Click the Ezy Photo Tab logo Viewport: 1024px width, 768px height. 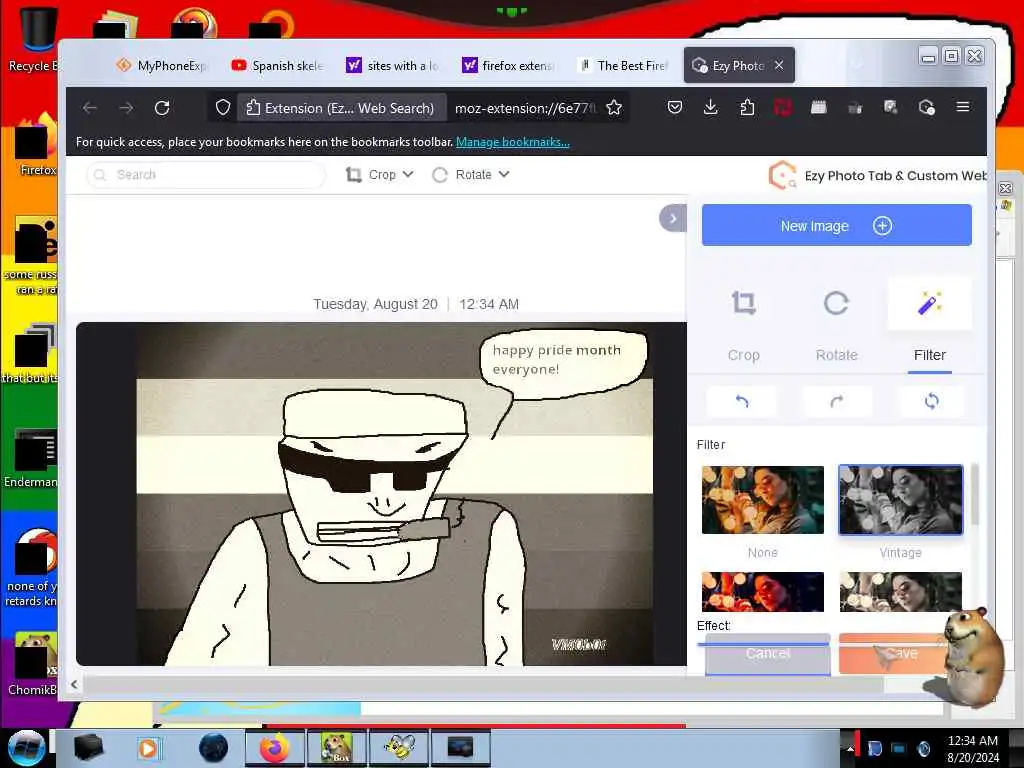(x=782, y=175)
